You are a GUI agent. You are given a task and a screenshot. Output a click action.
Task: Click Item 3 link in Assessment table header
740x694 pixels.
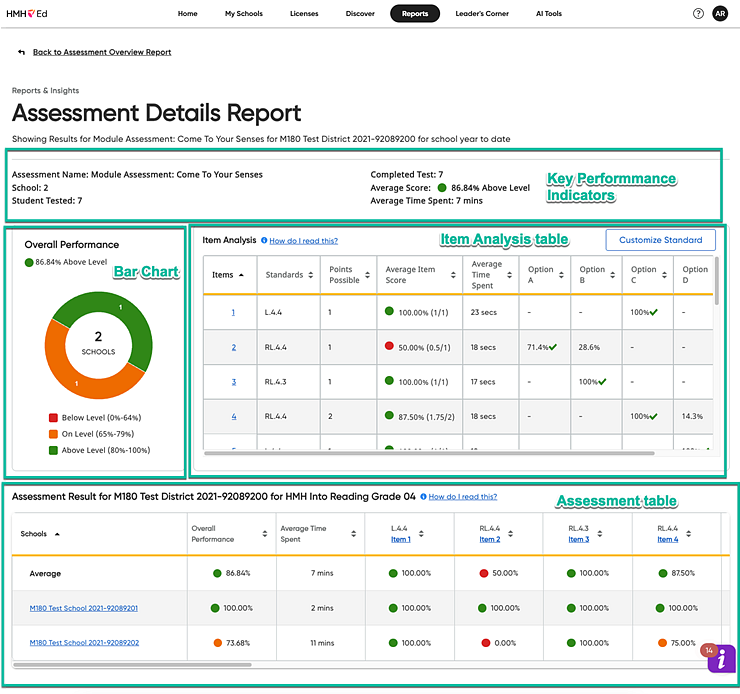pos(579,539)
